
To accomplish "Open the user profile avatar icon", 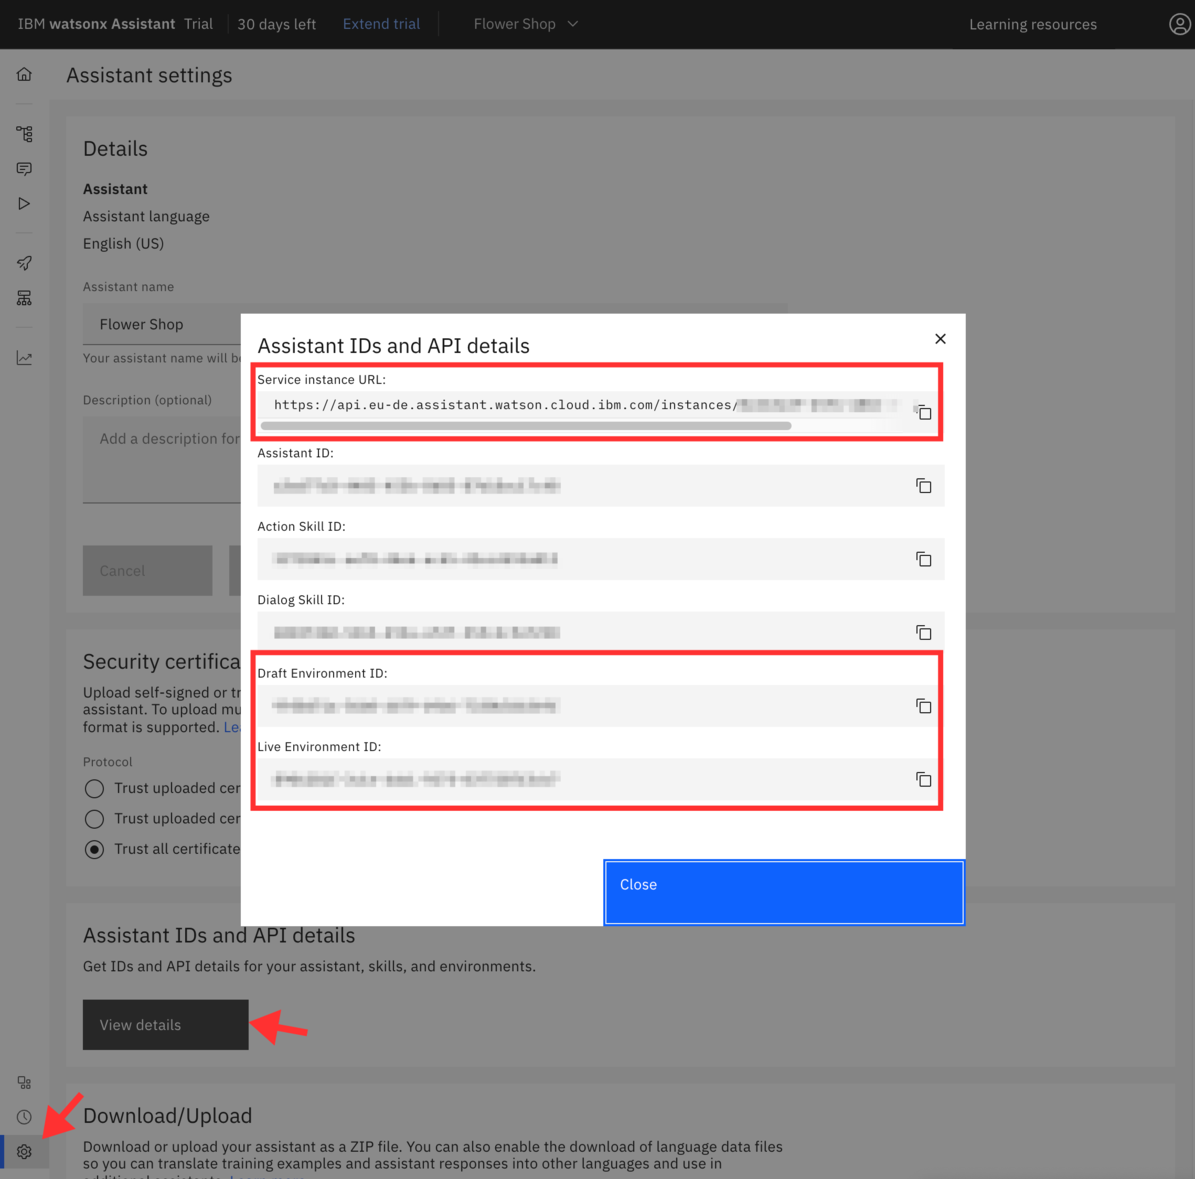I will click(x=1179, y=24).
